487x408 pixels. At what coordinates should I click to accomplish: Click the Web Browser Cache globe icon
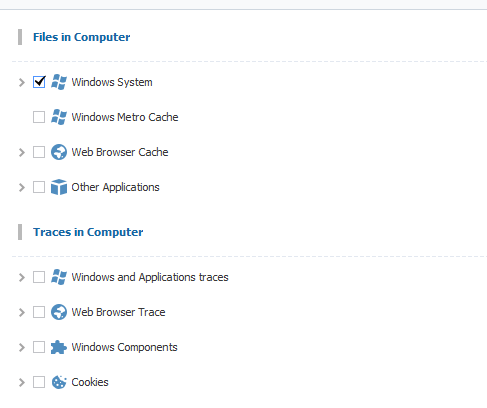(x=59, y=152)
